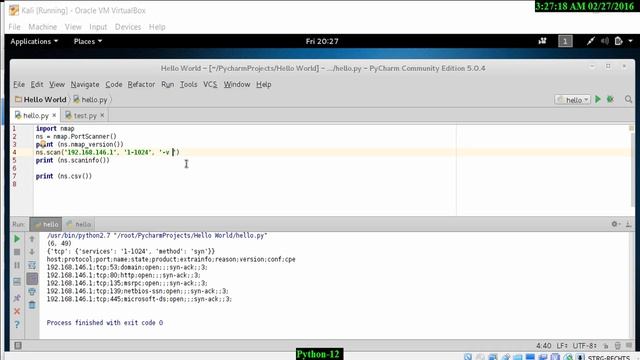
Task: Open the Edit menu in PyCharm
Action: 37,84
